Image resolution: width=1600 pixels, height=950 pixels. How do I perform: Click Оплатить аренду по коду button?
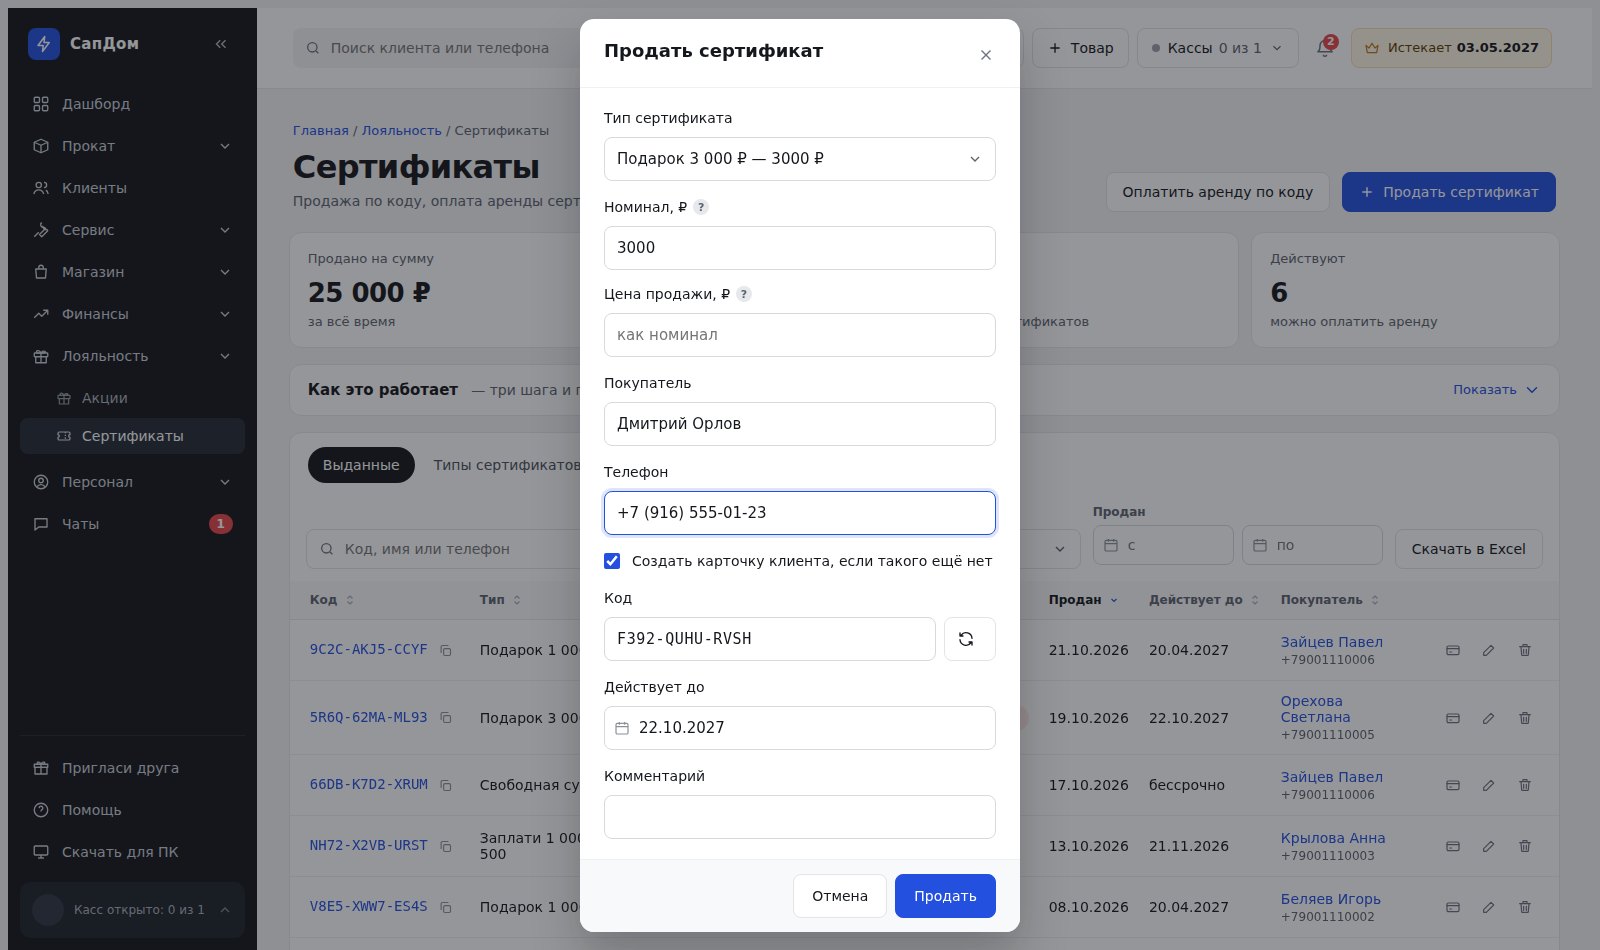(1217, 192)
